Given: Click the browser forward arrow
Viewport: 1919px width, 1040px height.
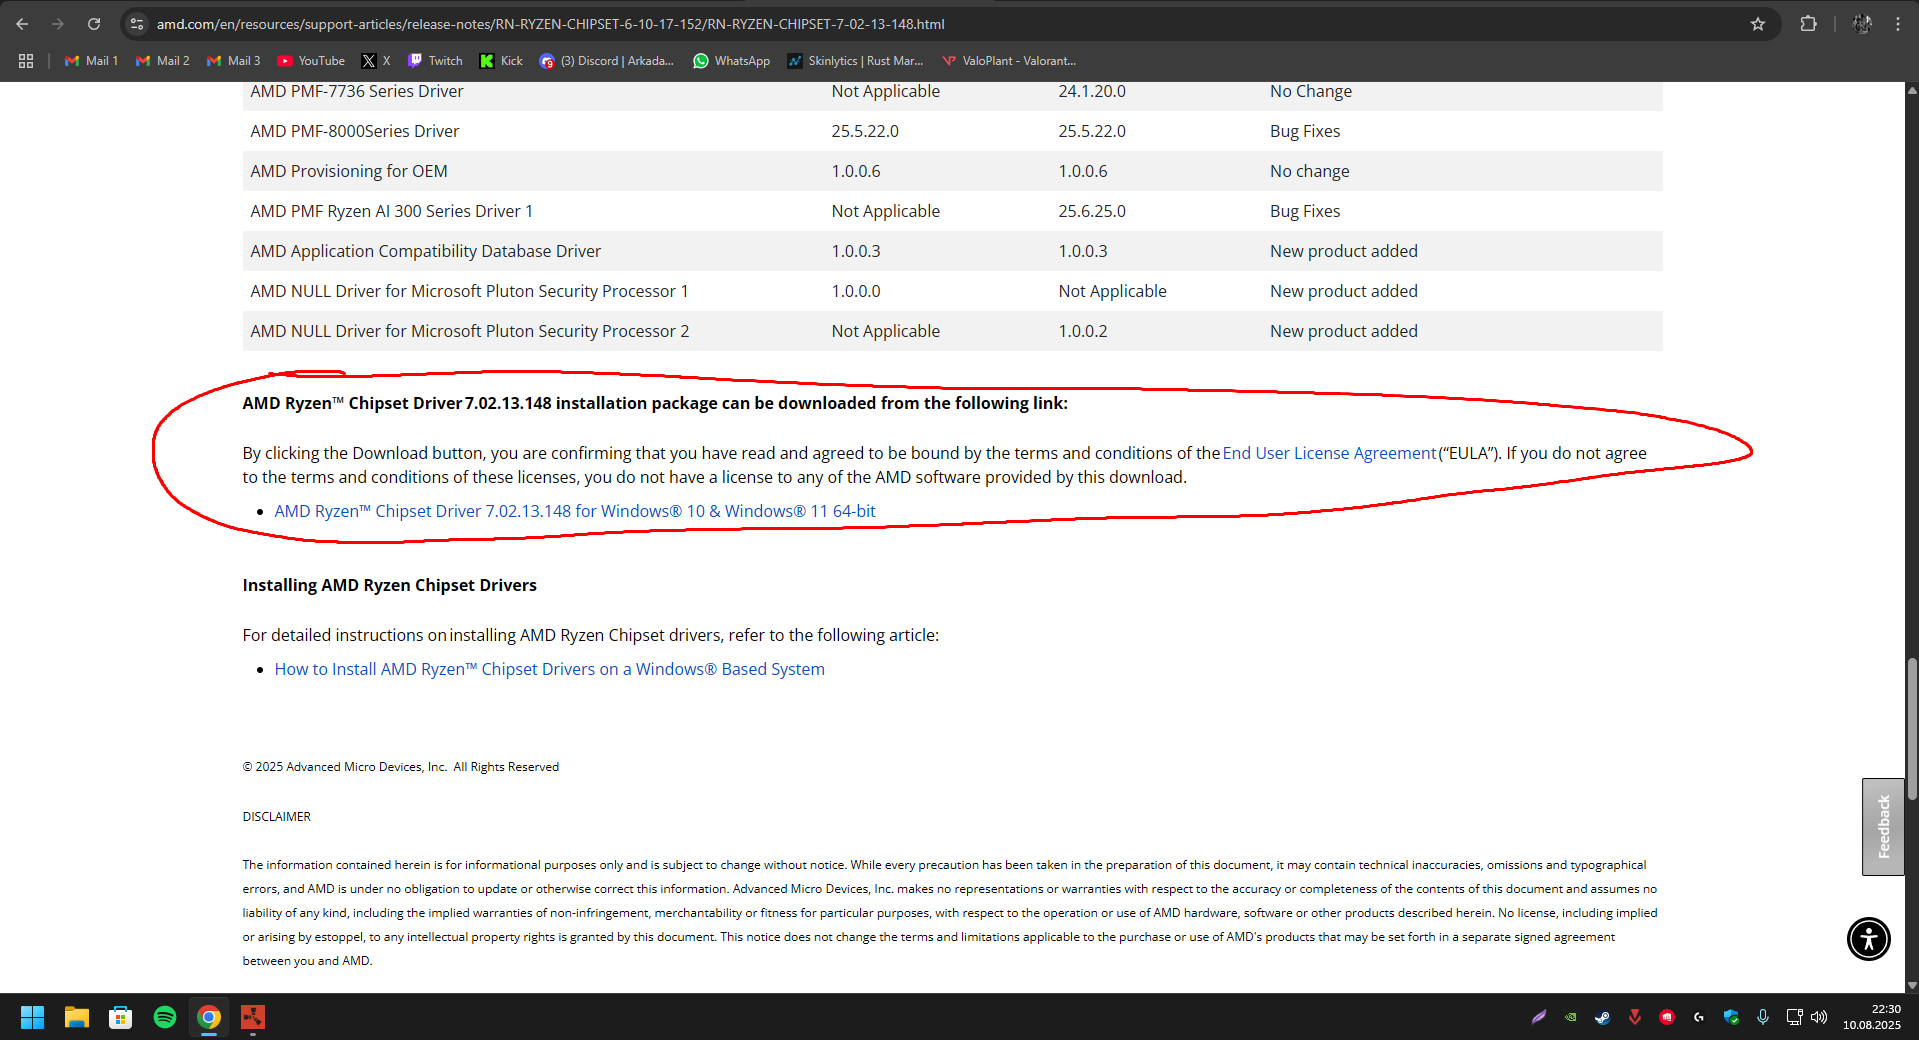Looking at the screenshot, I should [58, 24].
